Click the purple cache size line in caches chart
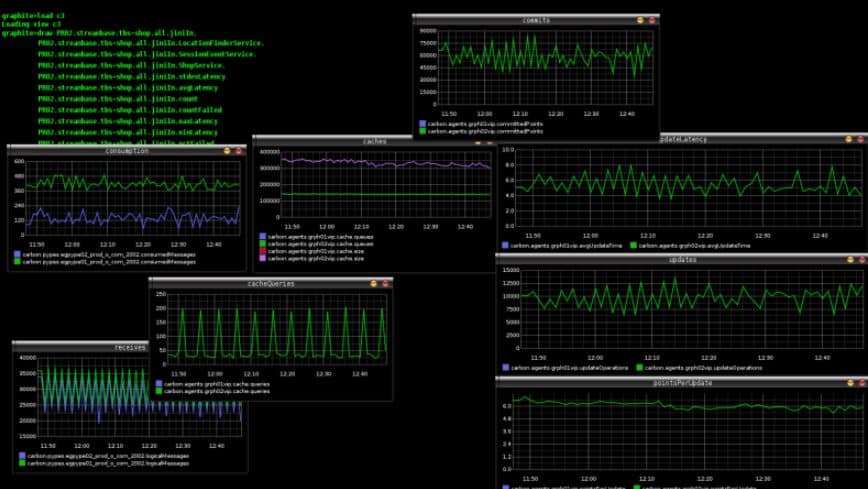The image size is (868, 489). pyautogui.click(x=386, y=163)
